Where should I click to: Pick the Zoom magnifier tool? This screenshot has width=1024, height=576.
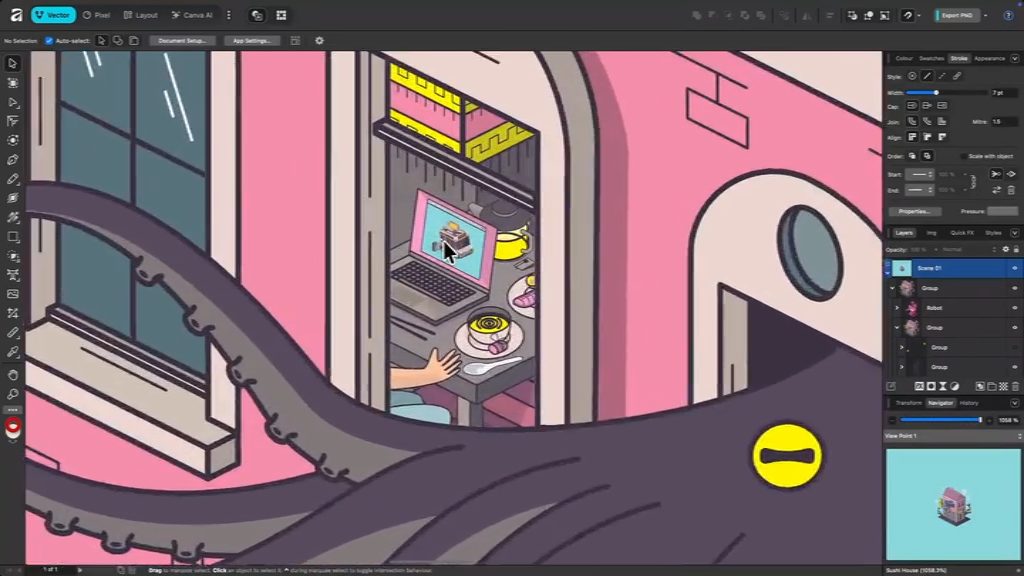point(13,394)
